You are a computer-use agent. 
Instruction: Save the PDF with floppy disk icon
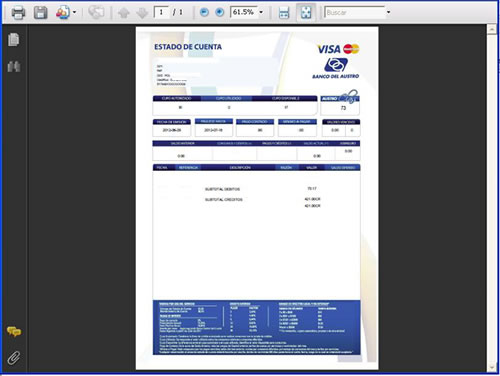pos(40,13)
